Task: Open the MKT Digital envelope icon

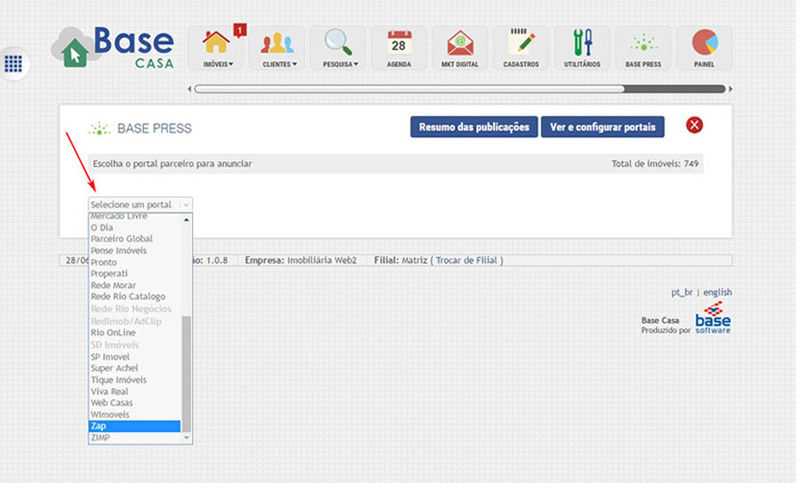Action: pos(460,46)
